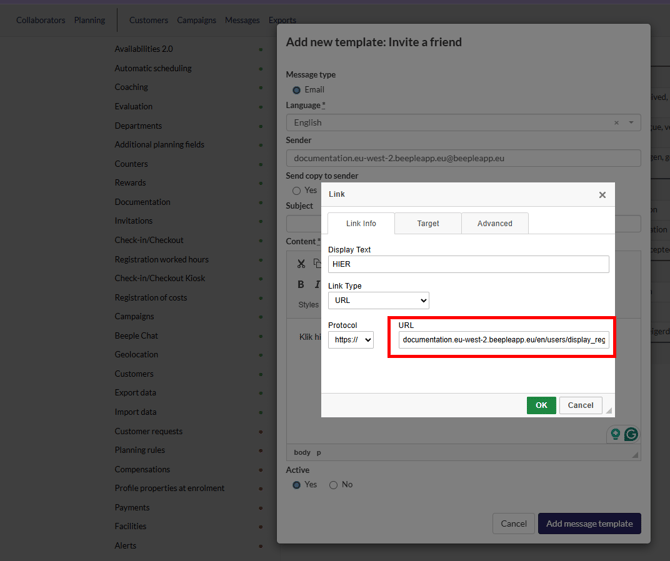This screenshot has width=670, height=561.
Task: Click the Display Text field
Action: (468, 265)
